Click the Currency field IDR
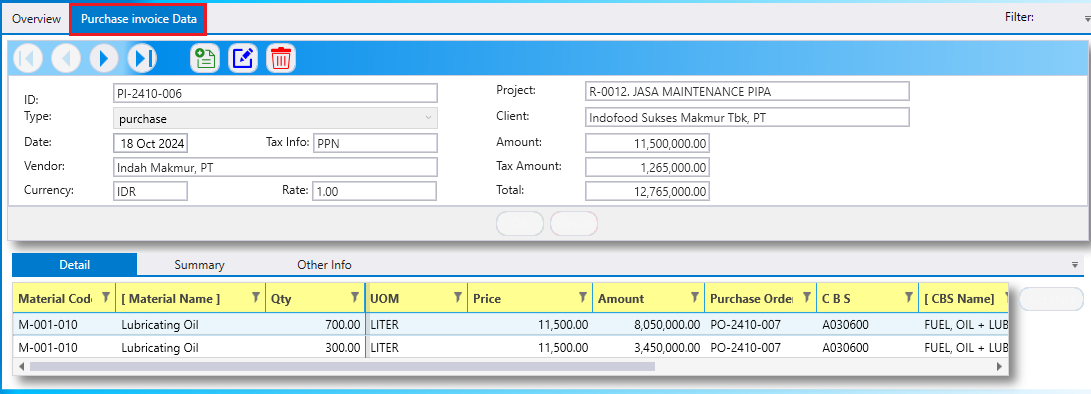The height and width of the screenshot is (394, 1091). pos(150,191)
